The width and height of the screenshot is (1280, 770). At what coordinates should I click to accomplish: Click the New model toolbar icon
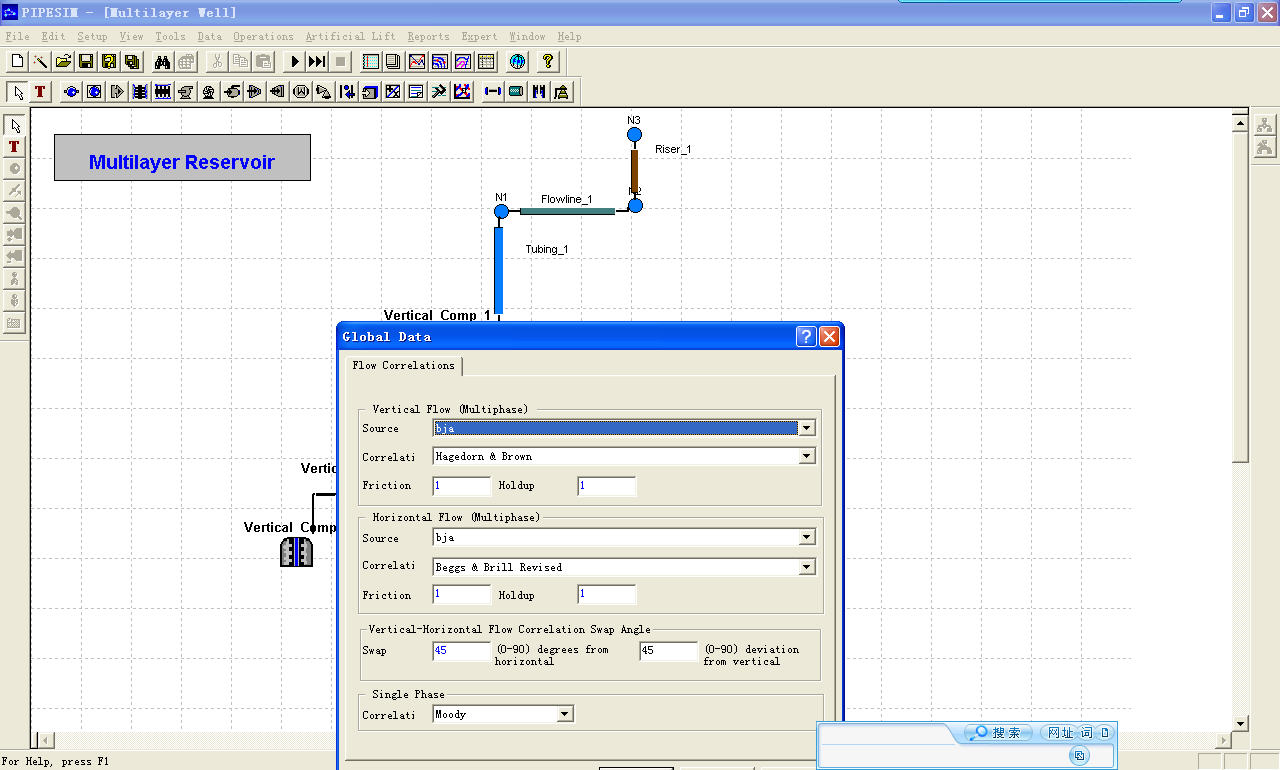click(17, 62)
